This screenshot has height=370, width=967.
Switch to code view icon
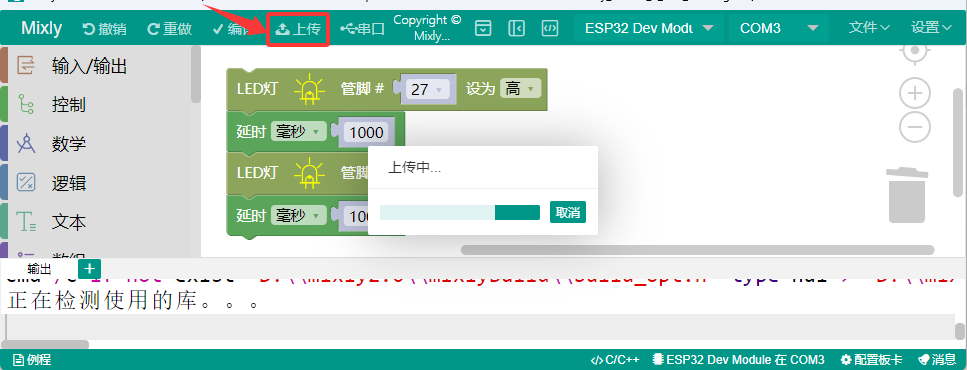[549, 28]
